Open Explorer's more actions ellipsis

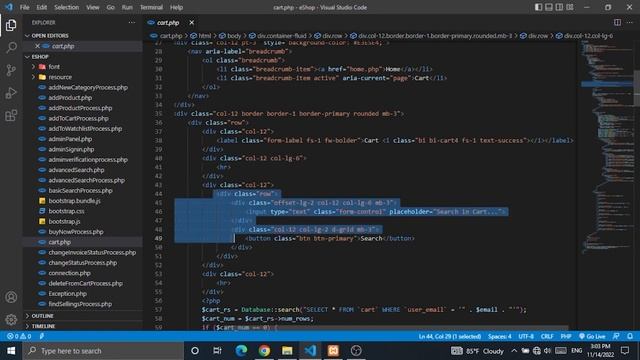(131, 22)
